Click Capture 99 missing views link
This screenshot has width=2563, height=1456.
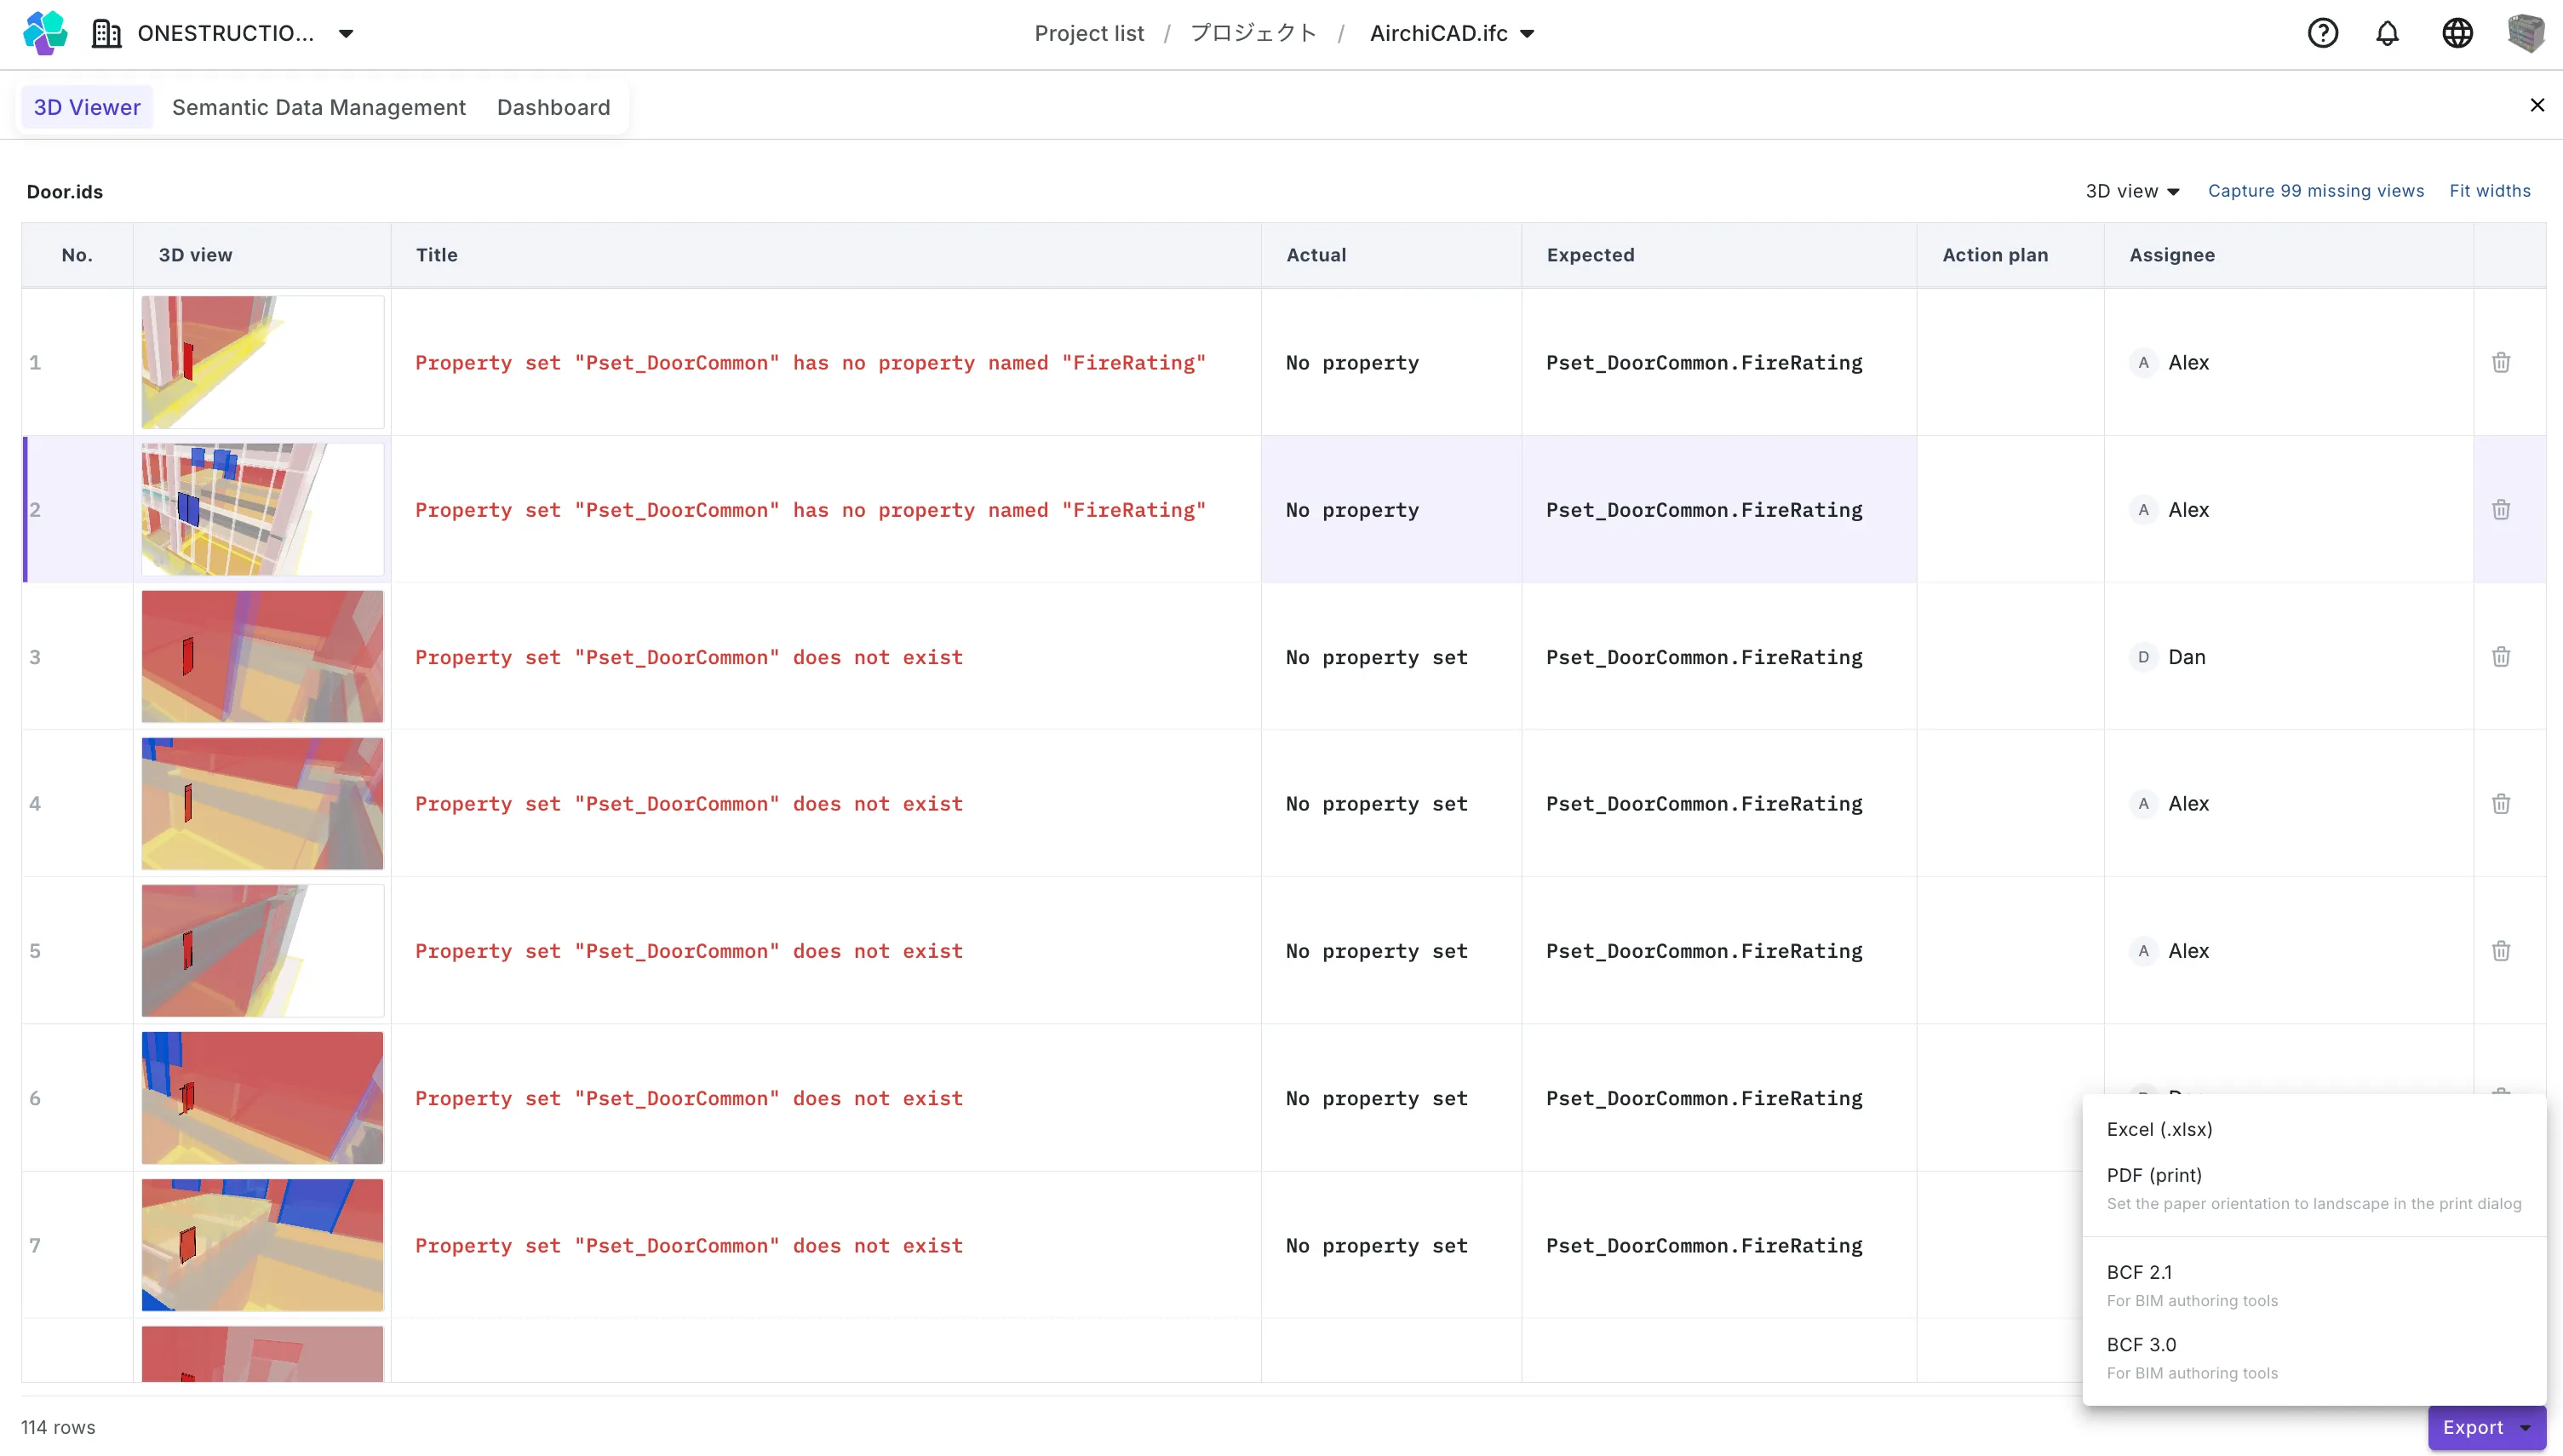[x=2315, y=191]
